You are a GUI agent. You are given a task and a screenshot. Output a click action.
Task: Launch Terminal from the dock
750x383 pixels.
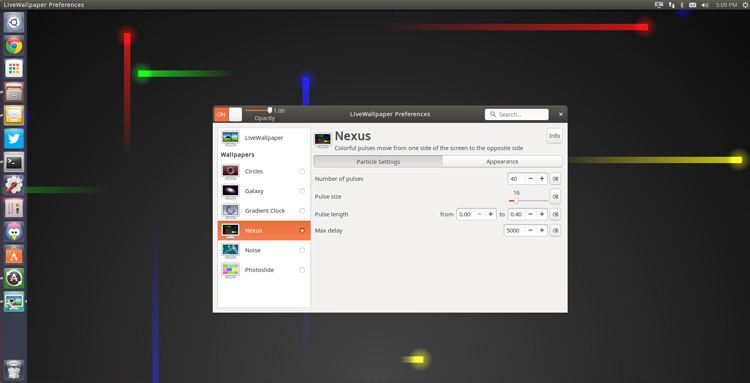pos(14,162)
